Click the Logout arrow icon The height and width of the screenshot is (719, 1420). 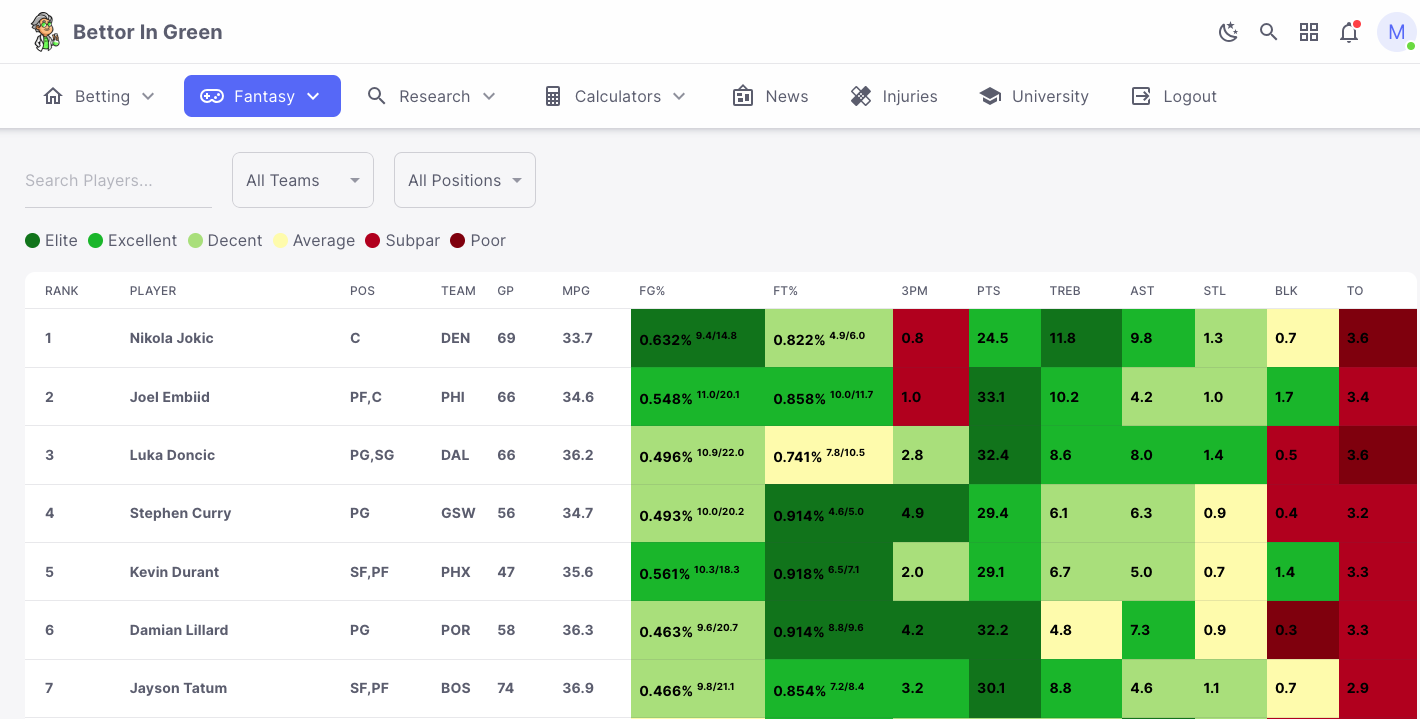click(1141, 96)
